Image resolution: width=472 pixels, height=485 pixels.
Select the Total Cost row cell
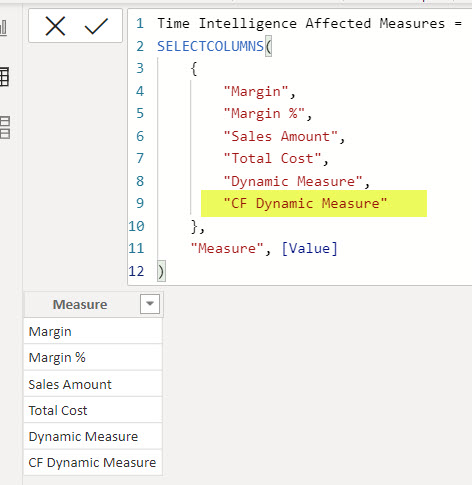(93, 410)
